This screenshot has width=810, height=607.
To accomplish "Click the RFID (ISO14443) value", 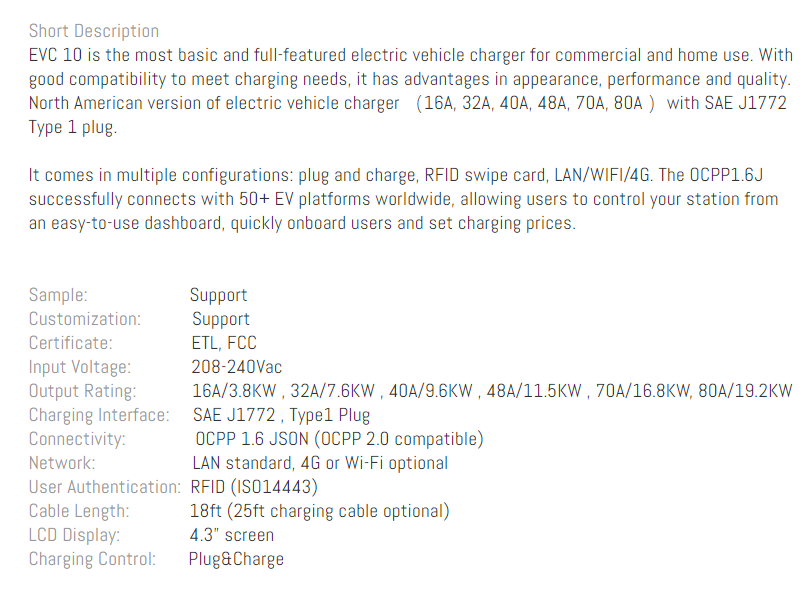I will coord(254,487).
